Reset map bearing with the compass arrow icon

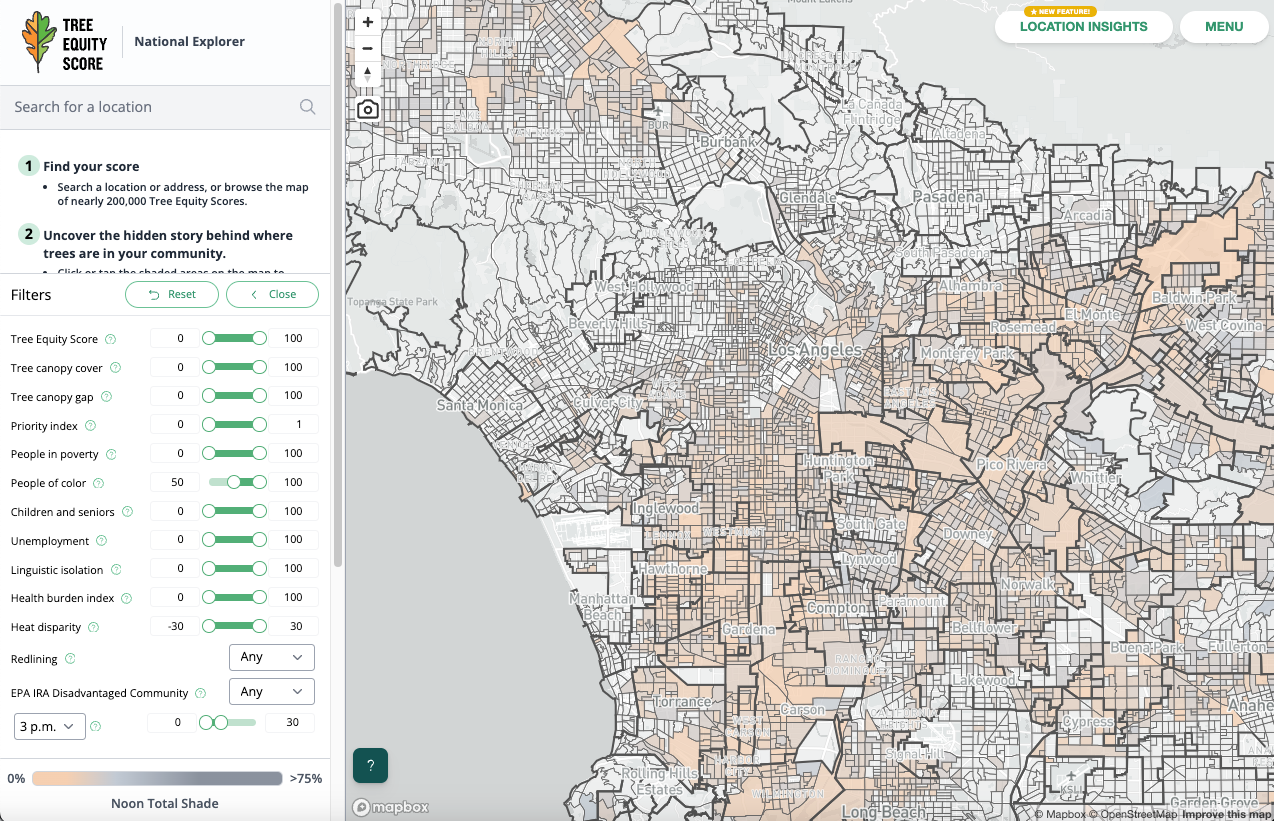point(367,73)
